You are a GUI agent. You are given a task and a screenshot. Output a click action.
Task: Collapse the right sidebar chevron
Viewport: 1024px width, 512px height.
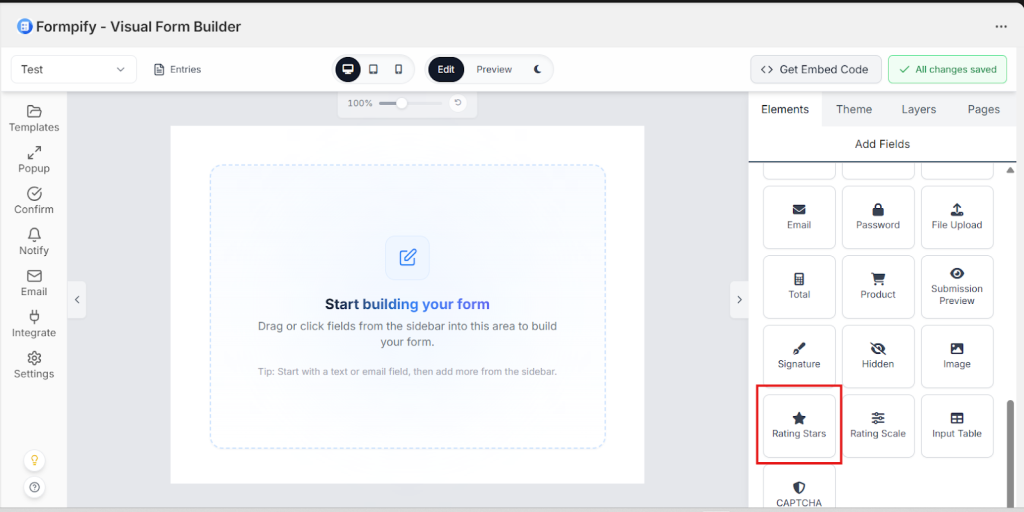[x=739, y=299]
